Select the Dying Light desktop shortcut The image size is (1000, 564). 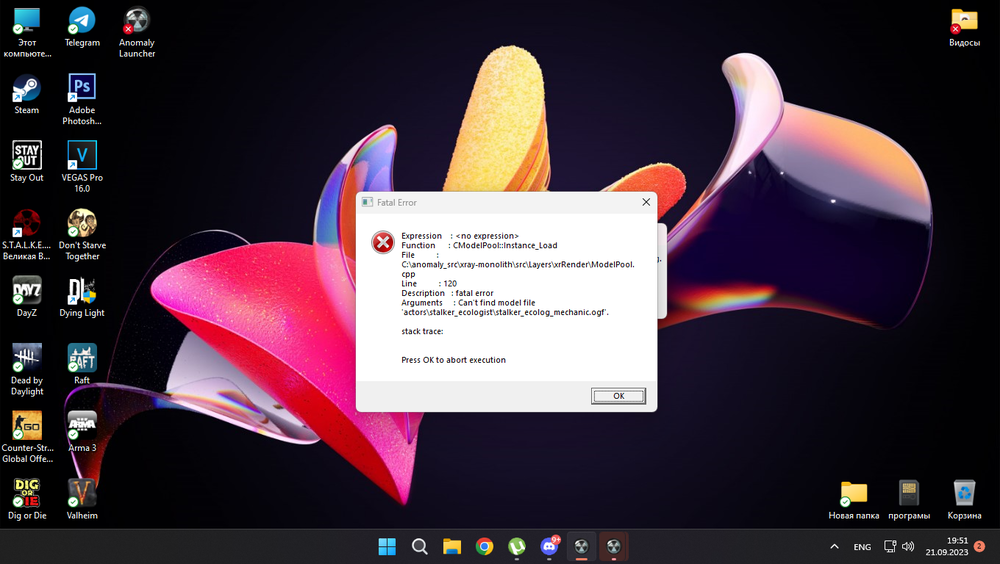point(82,297)
